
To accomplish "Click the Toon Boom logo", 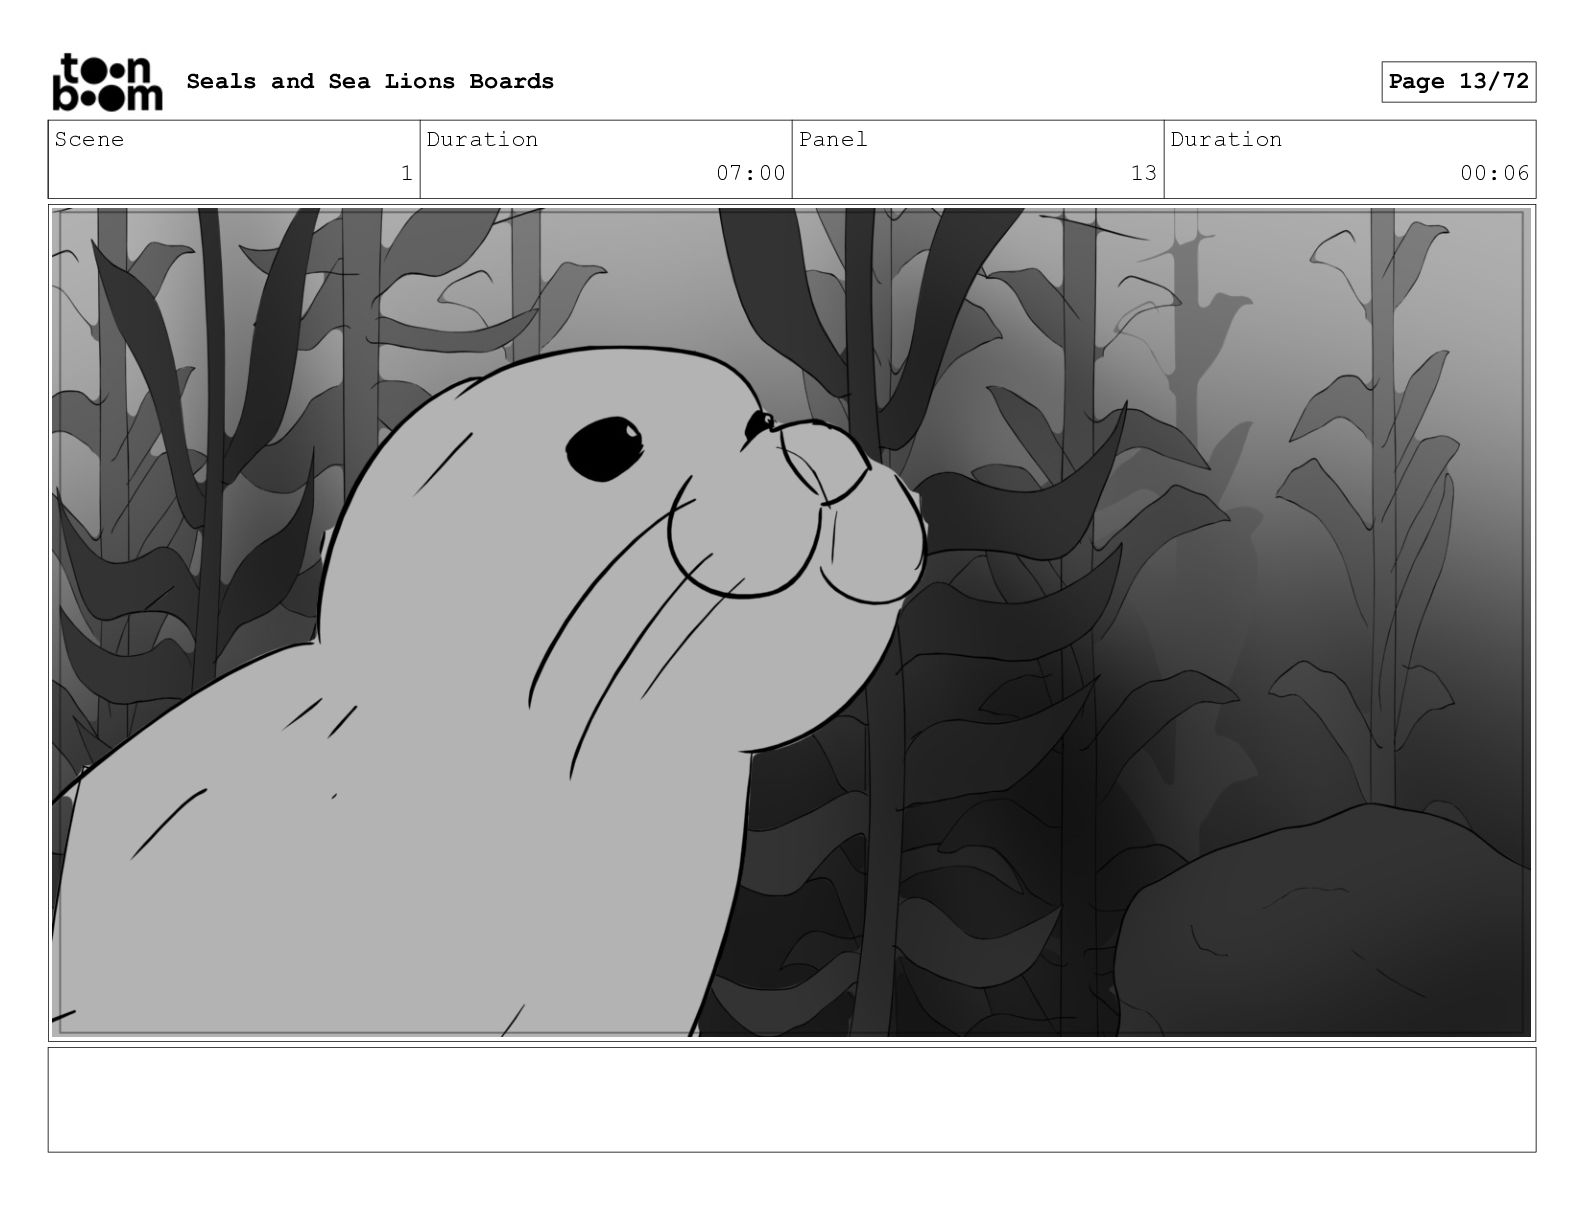I will click(107, 81).
